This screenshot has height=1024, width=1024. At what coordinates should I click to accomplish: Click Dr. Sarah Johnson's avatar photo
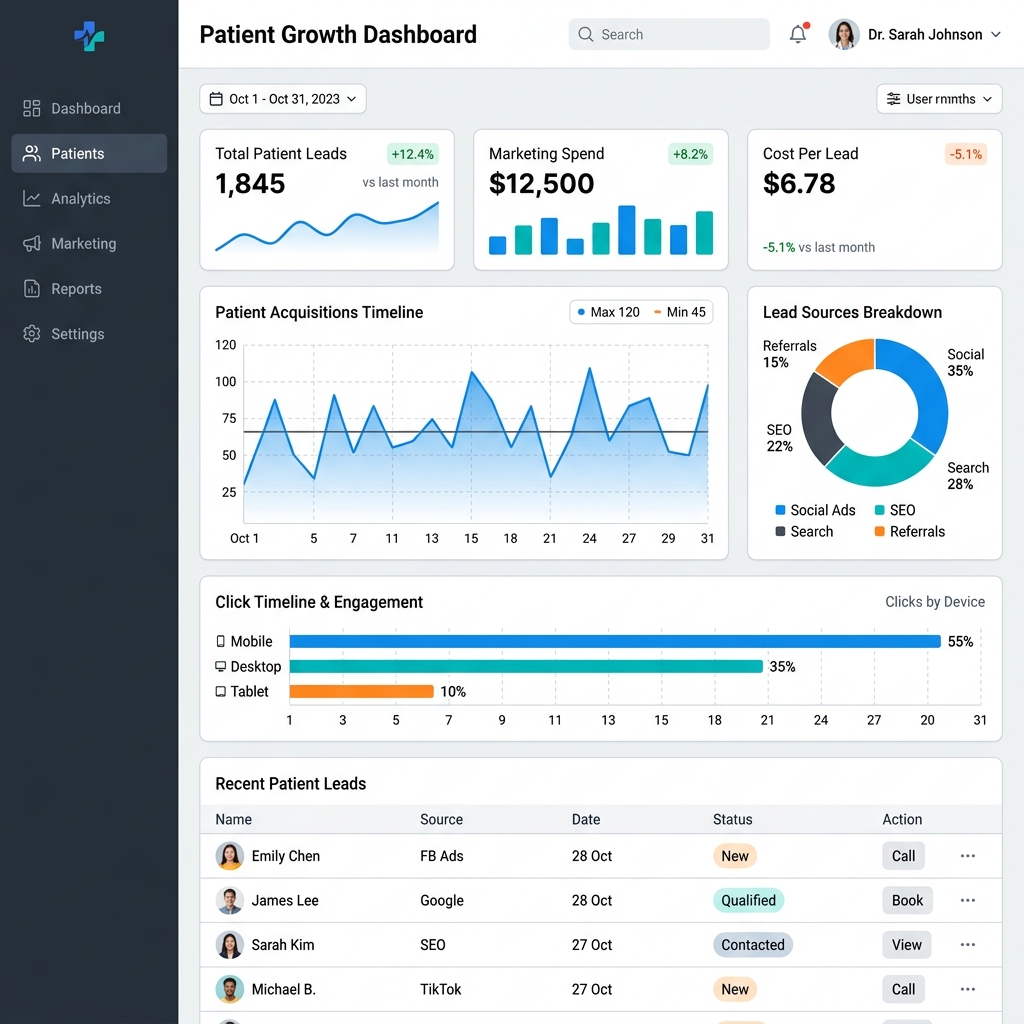tap(844, 34)
